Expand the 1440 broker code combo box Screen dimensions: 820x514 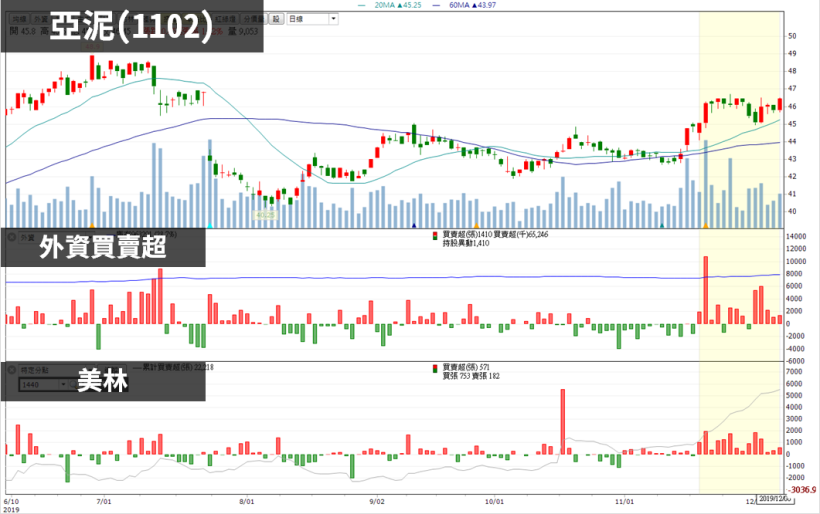[x=63, y=384]
